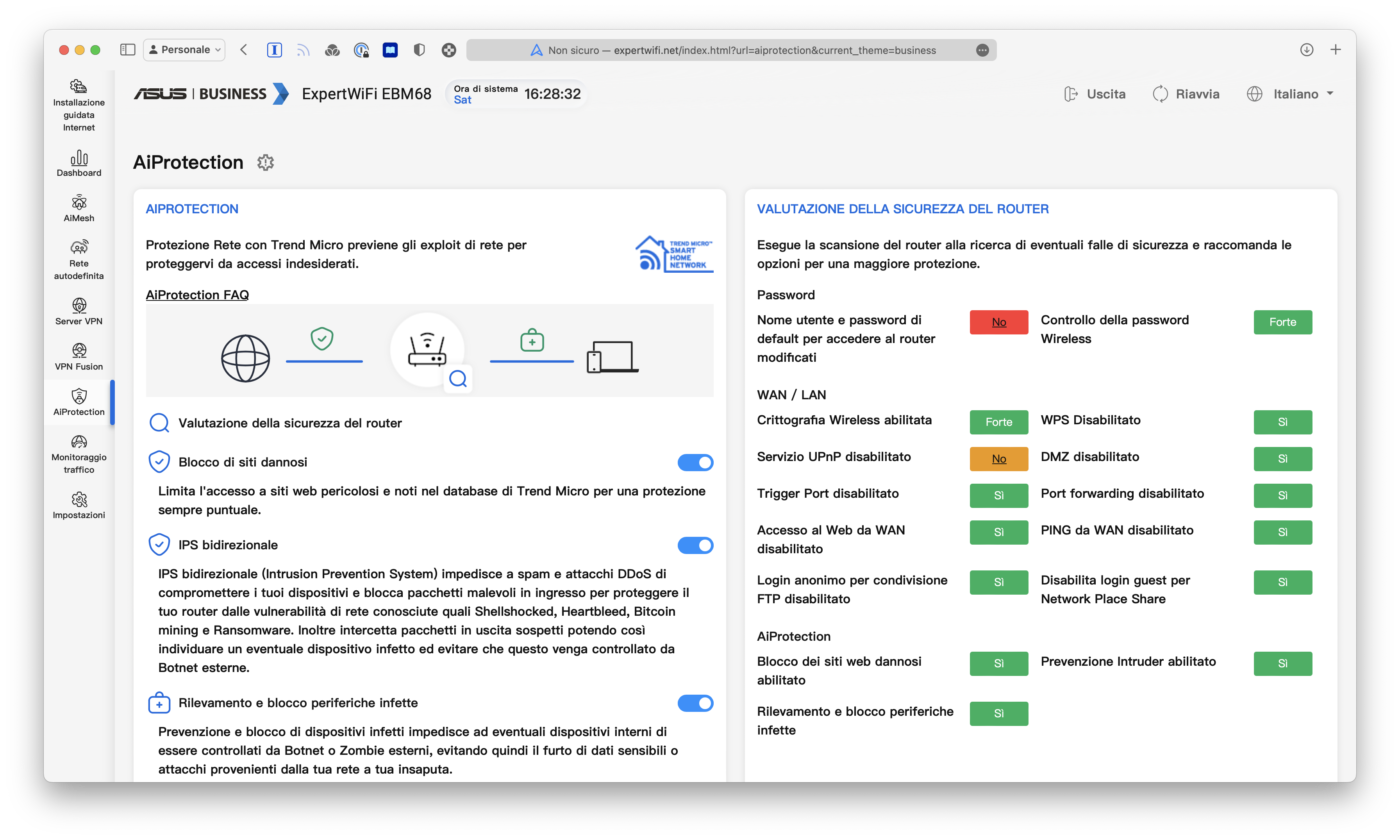1400x840 pixels.
Task: Click Forte badge for Controllo della password Wireless
Action: (1283, 322)
